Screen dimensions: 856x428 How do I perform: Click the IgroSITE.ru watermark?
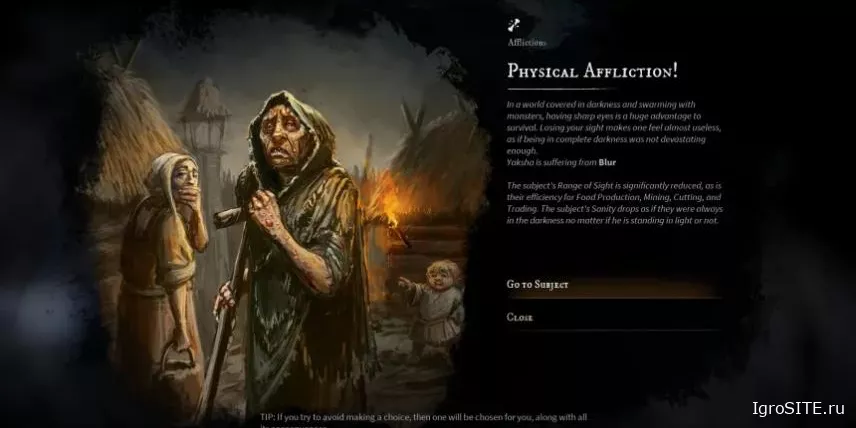click(798, 407)
